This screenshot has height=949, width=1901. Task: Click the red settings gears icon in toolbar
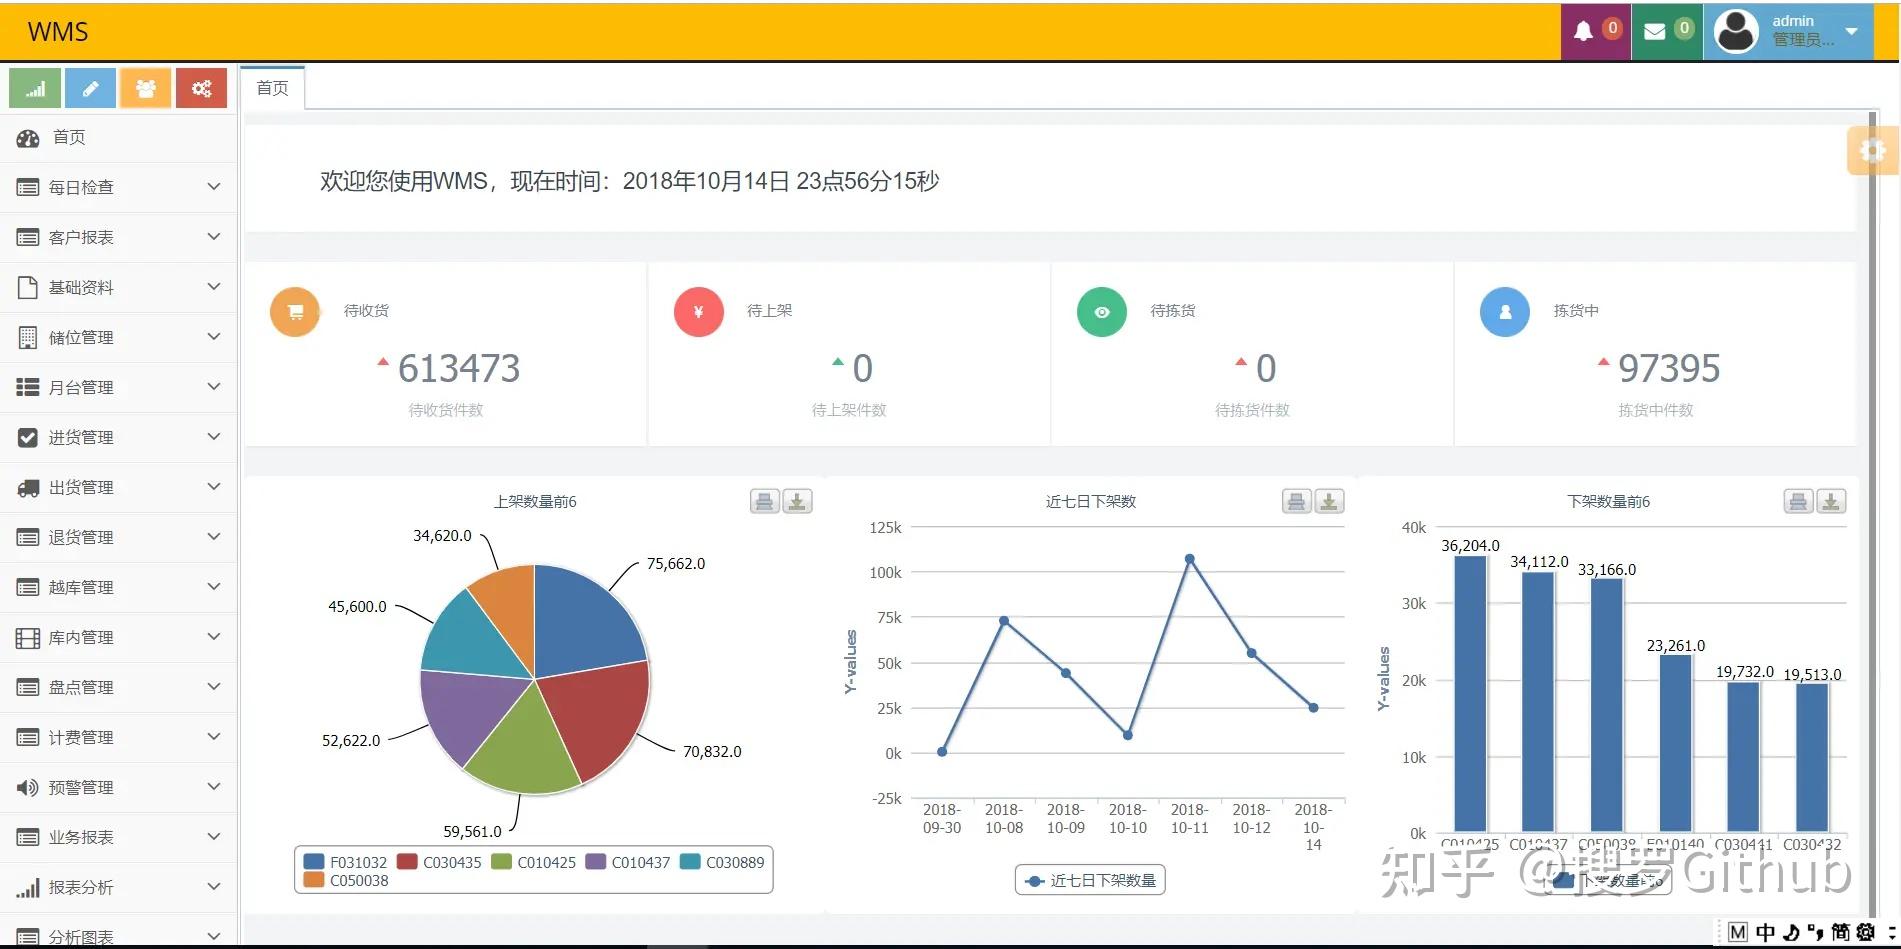point(201,88)
